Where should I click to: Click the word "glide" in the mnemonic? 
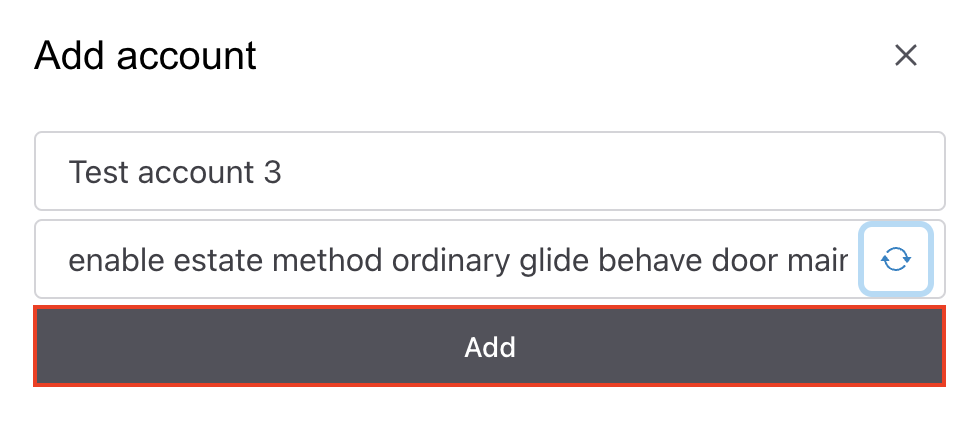(555, 261)
